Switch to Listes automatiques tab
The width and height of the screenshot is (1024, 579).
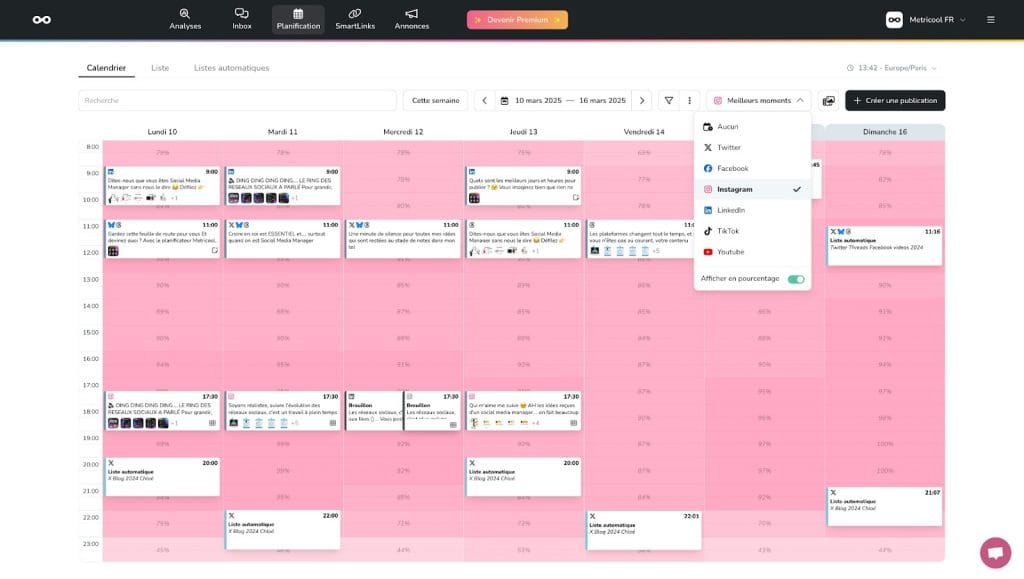coord(231,68)
